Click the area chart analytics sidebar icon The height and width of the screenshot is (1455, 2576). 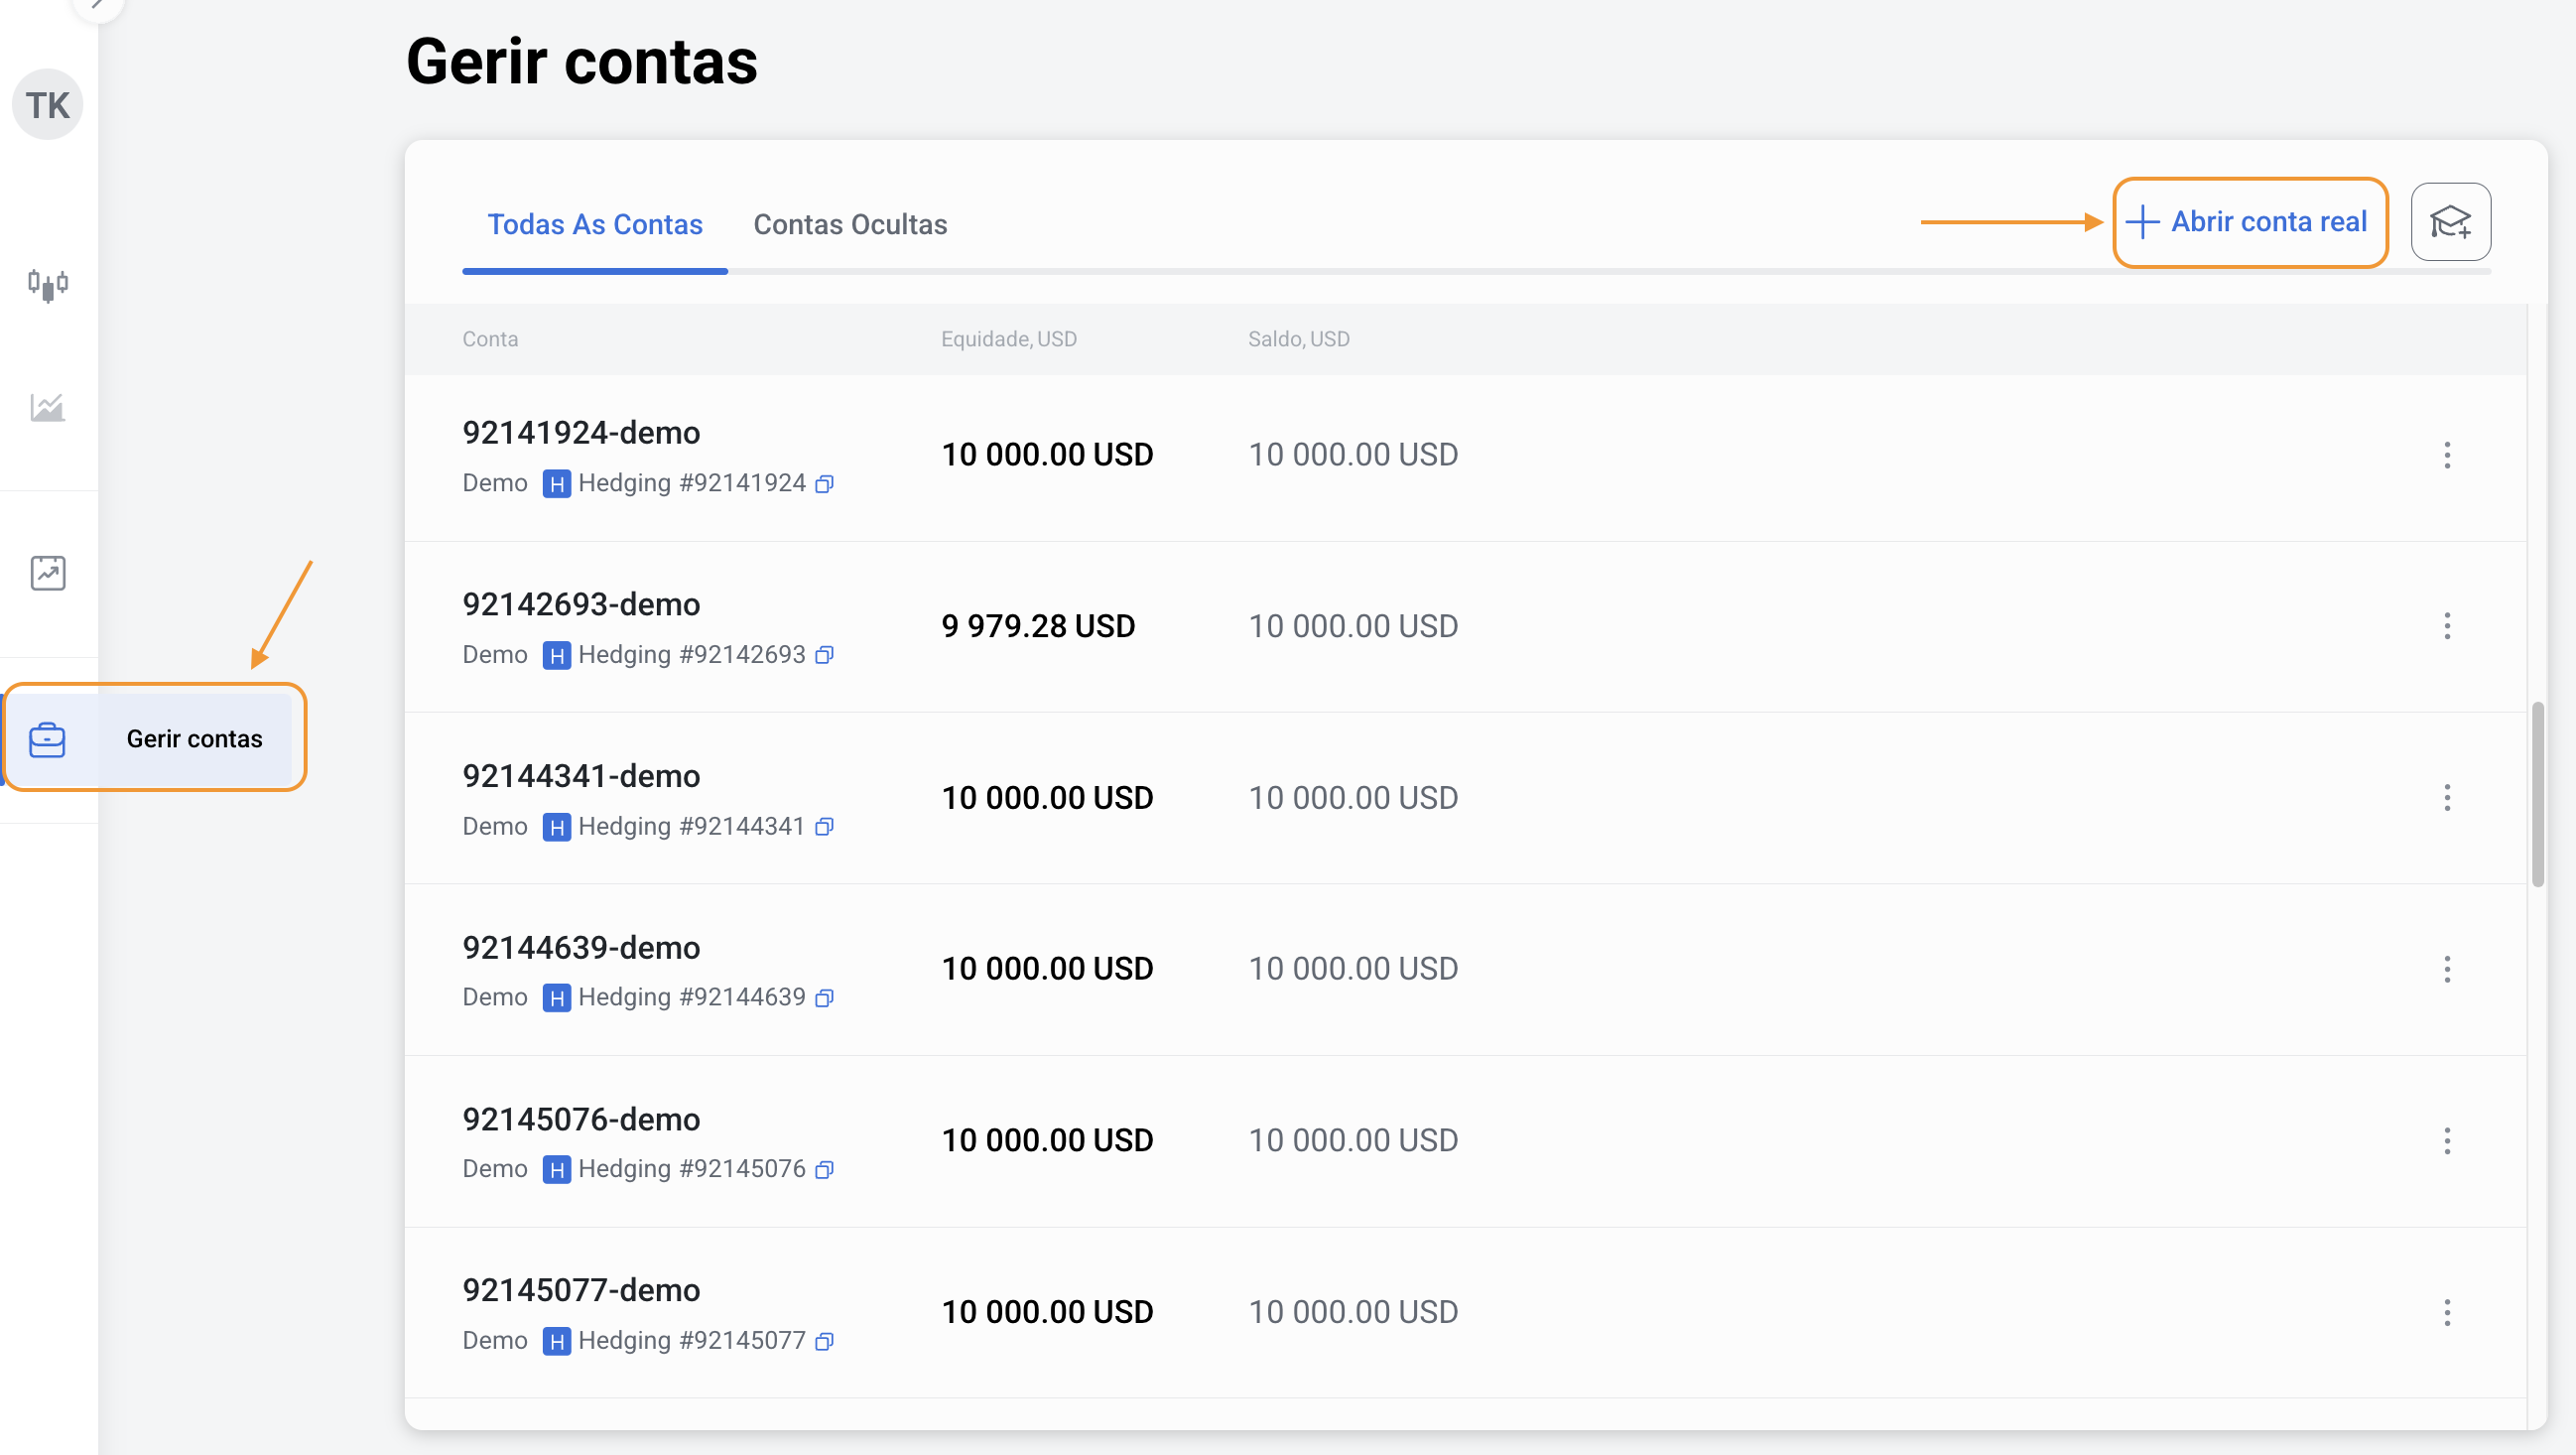tap(47, 407)
